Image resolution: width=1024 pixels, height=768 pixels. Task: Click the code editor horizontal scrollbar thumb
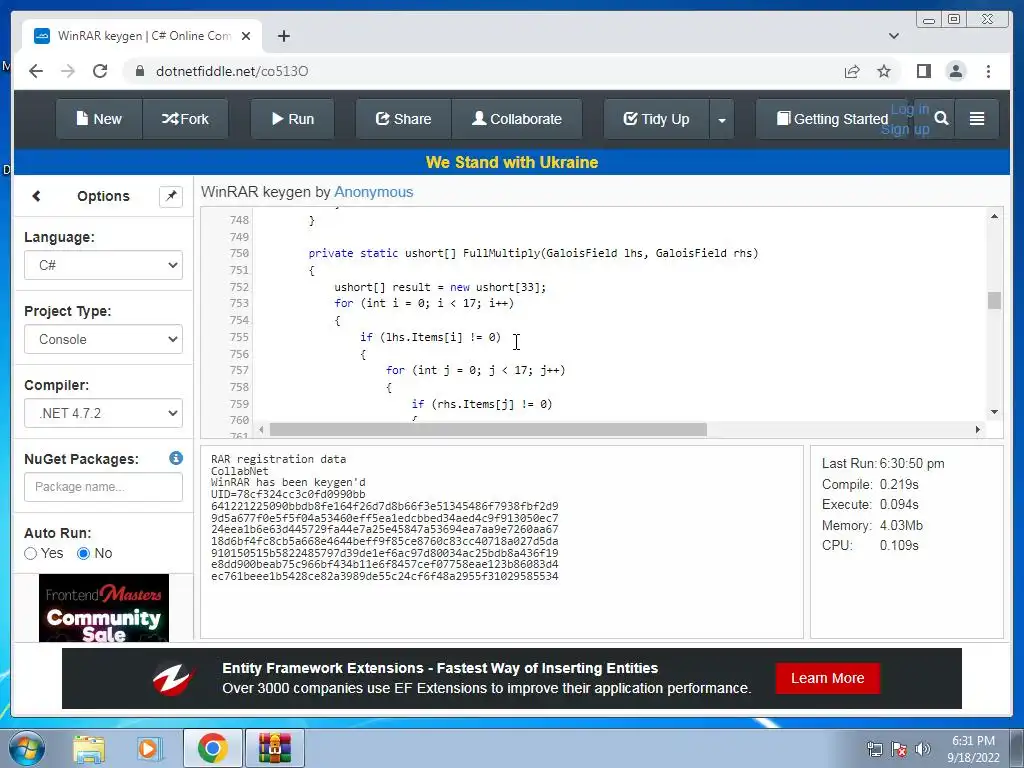[x=488, y=429]
